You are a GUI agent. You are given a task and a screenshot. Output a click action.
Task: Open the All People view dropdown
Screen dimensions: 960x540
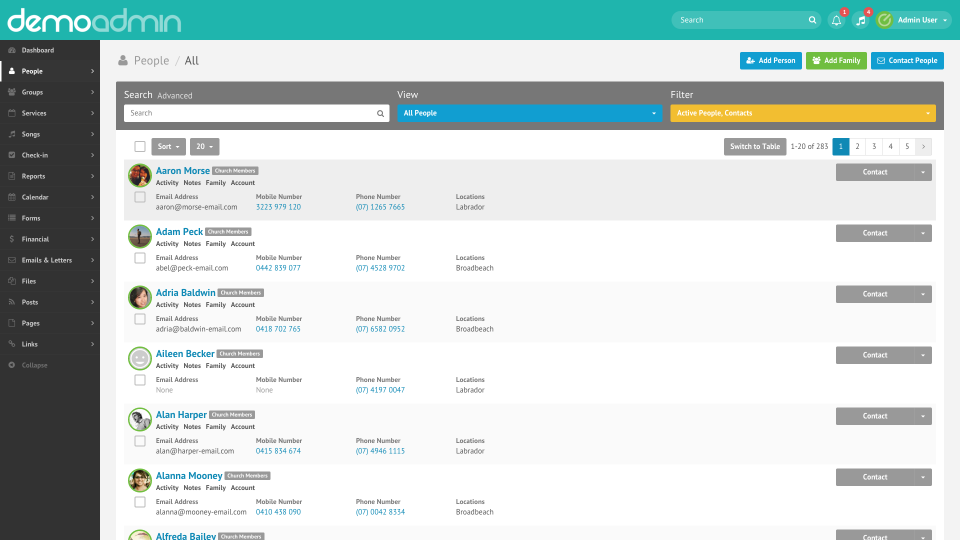(x=529, y=114)
